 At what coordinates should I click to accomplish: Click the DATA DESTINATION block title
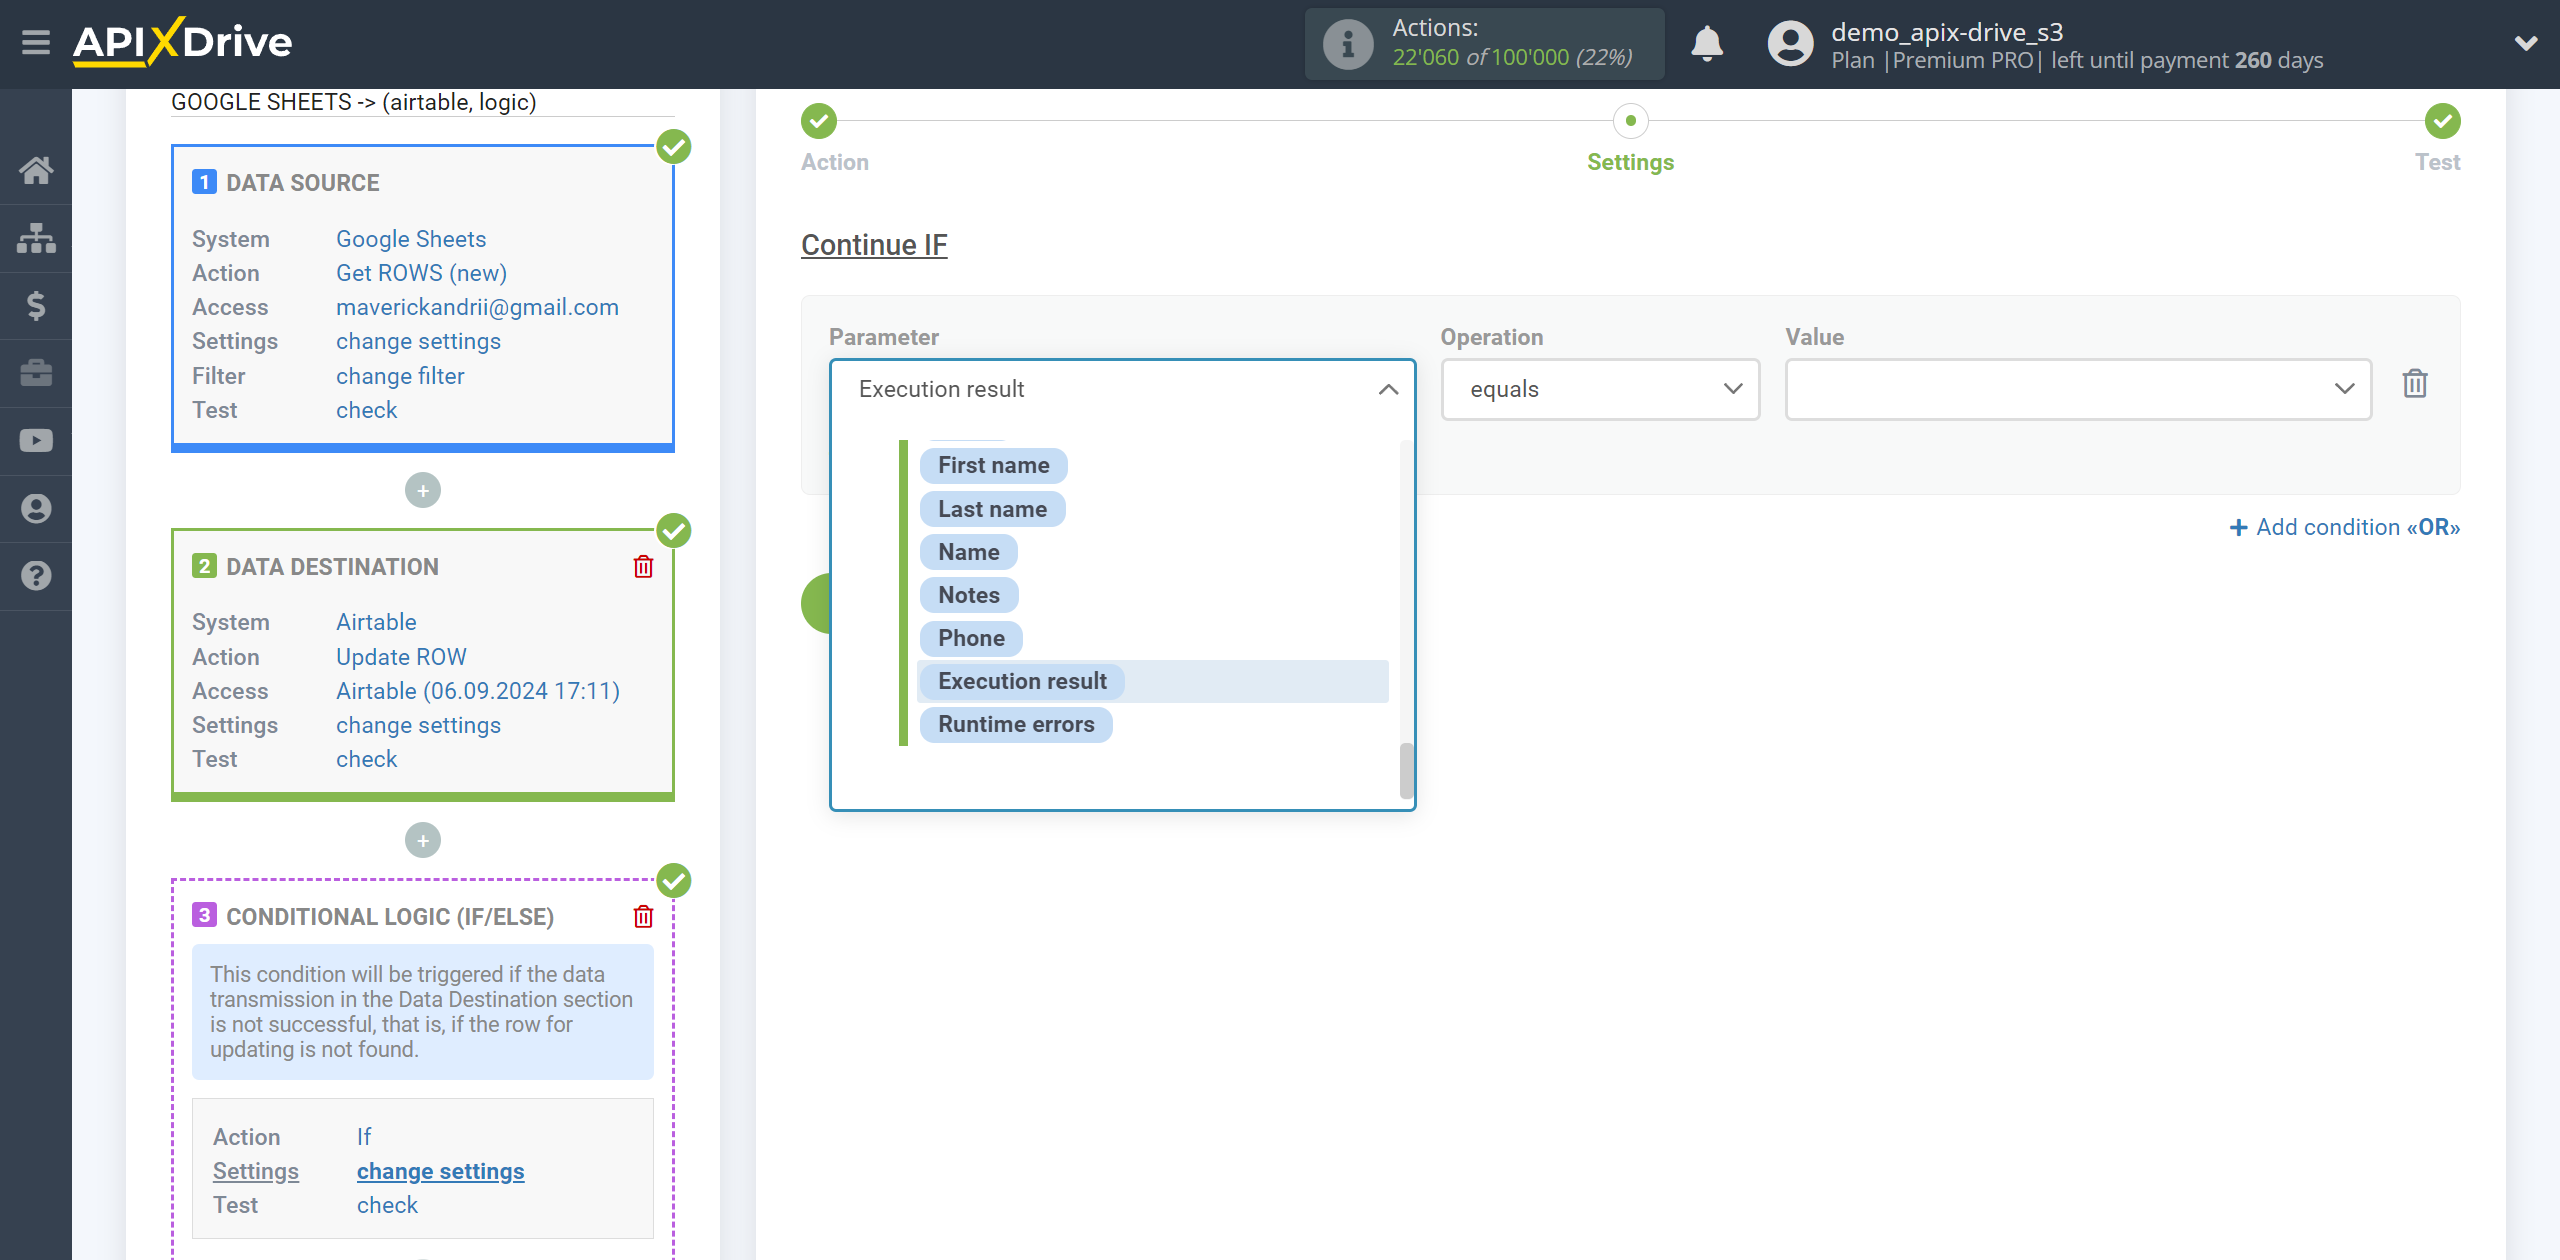pos(332,567)
